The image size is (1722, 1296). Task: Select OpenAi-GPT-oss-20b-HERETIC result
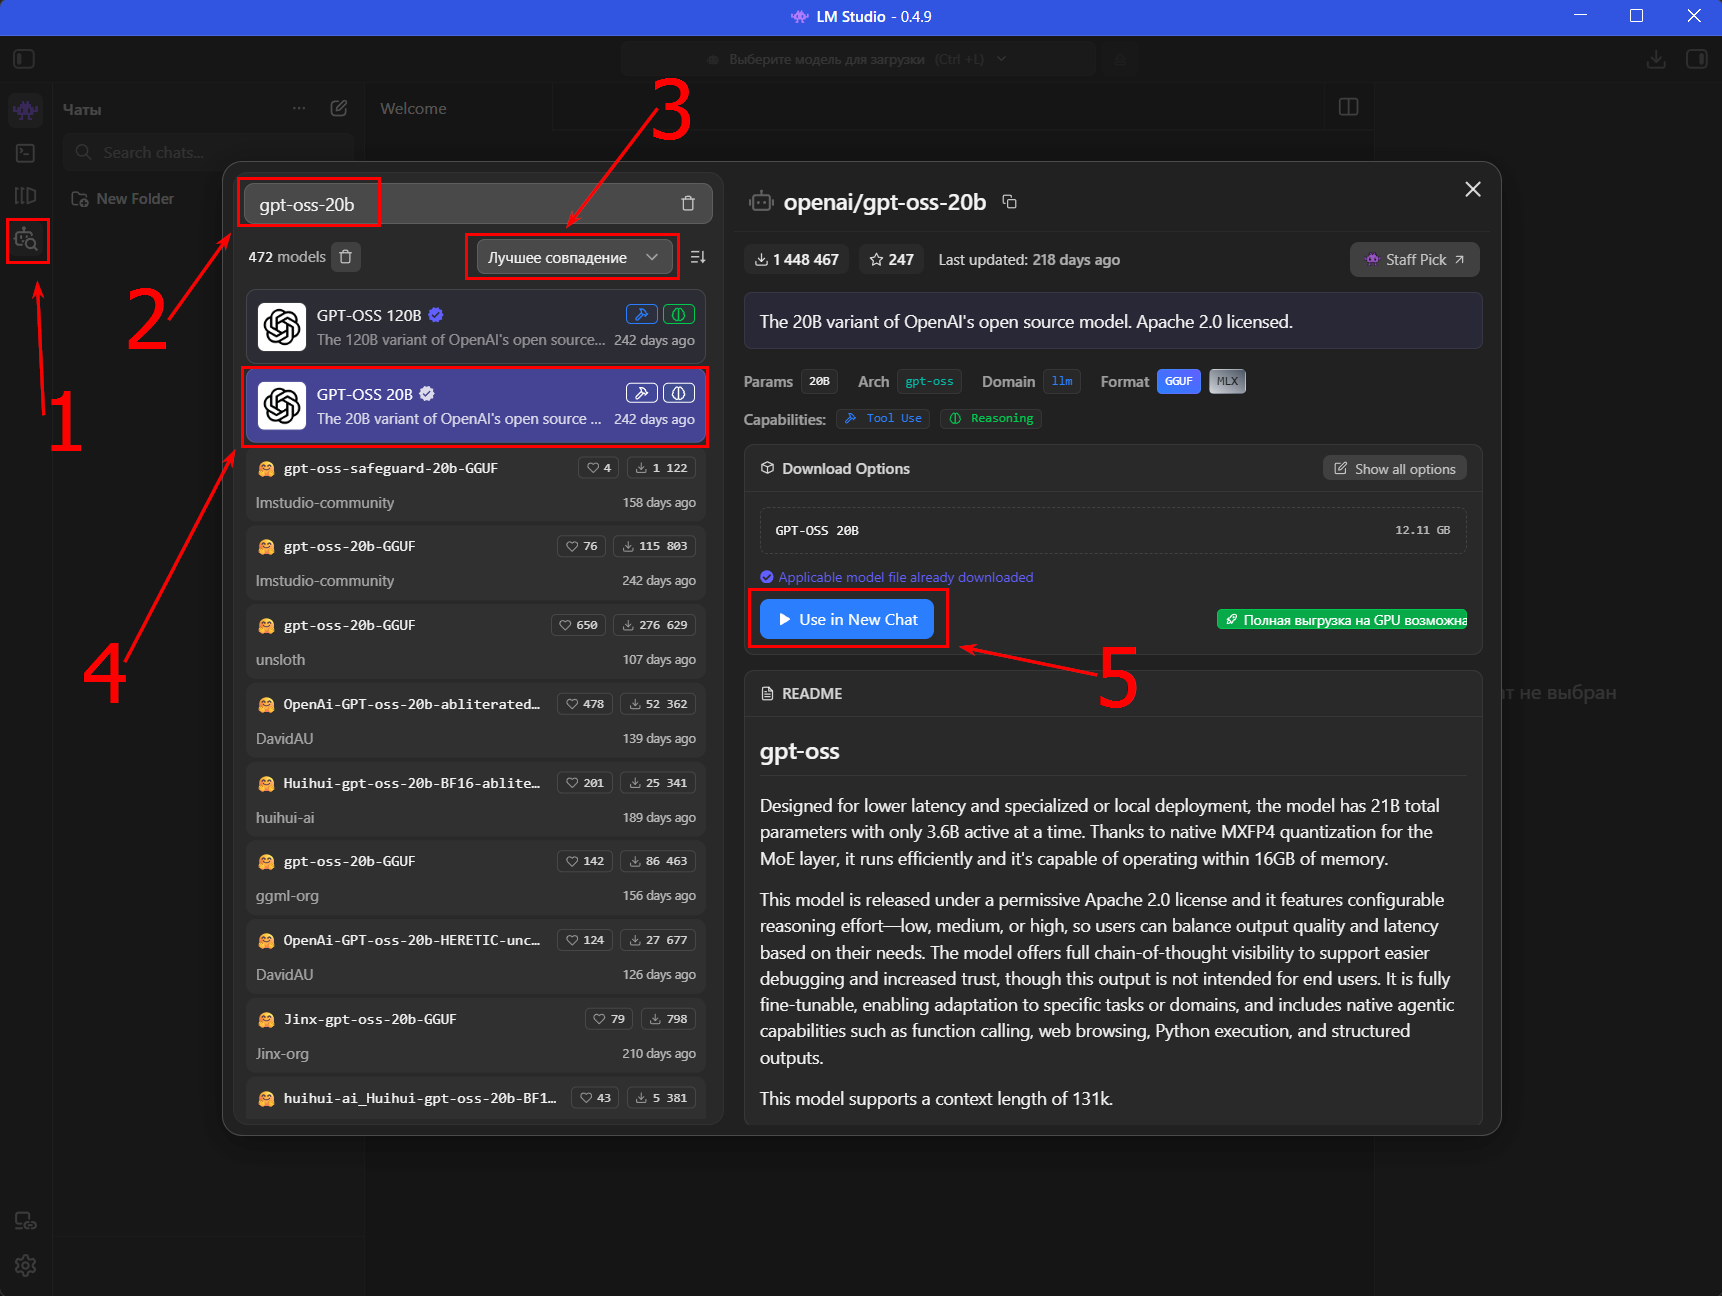[x=476, y=957]
